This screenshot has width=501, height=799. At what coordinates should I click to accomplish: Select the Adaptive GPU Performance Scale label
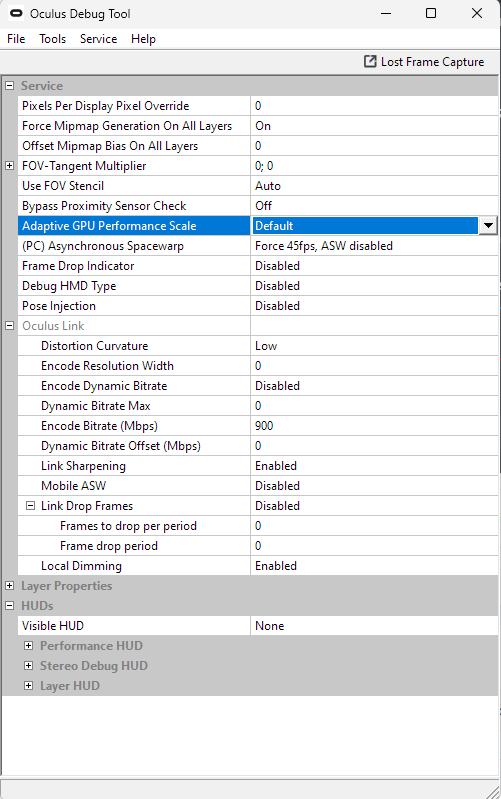pos(109,226)
